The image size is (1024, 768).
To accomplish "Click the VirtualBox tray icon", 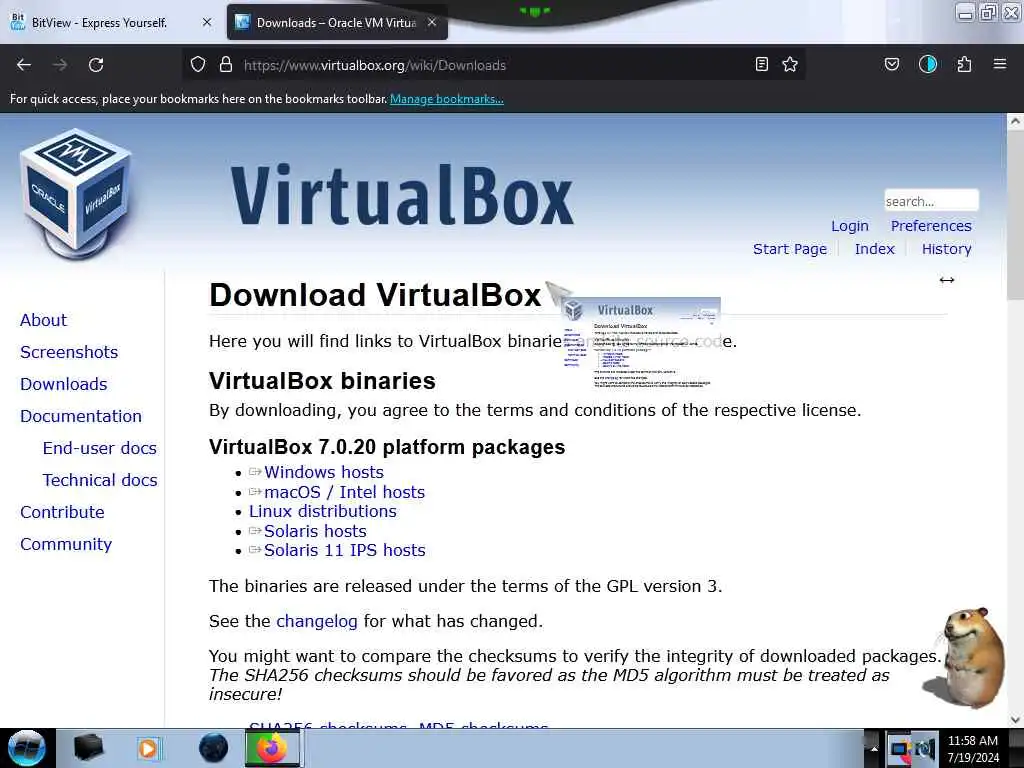I will (x=899, y=748).
